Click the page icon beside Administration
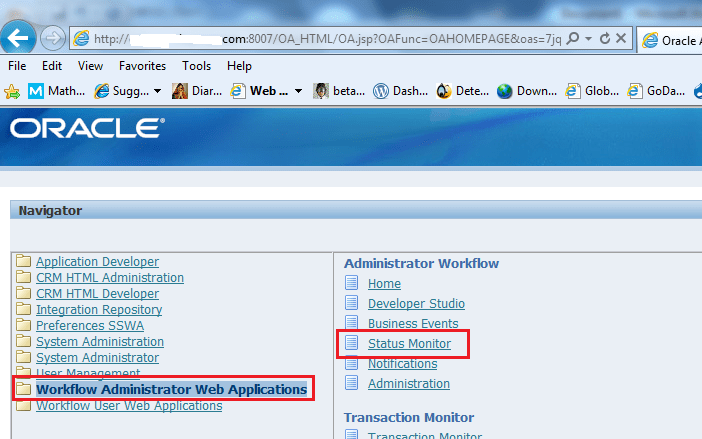 [351, 383]
